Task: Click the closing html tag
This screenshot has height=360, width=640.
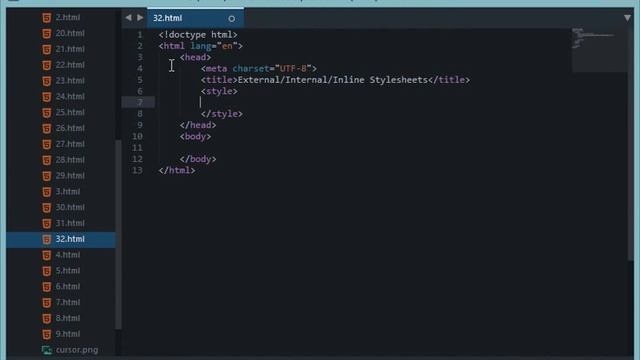Action: point(177,171)
